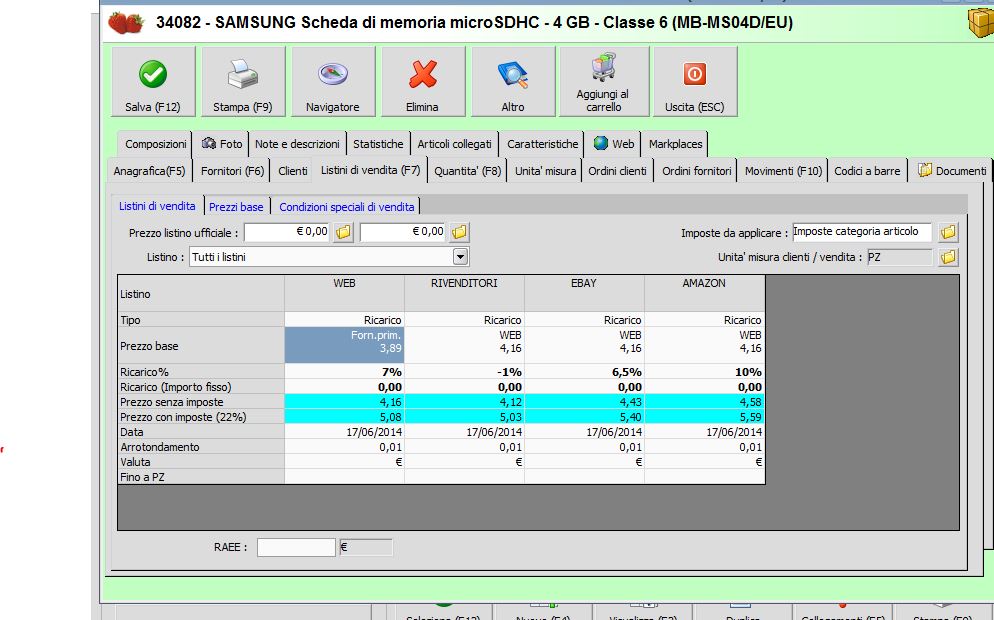Click the highlighted Forn.prim. 3,89 cell
994x620 pixels.
[x=344, y=346]
